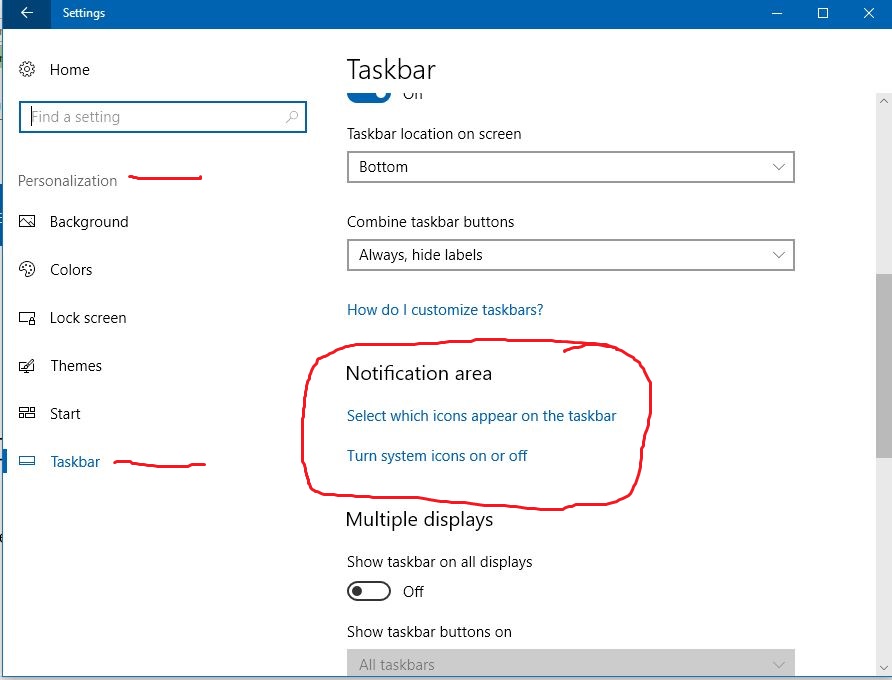Screen dimensions: 892x680
Task: Click the Themes brush icon
Action: pyautogui.click(x=27, y=365)
